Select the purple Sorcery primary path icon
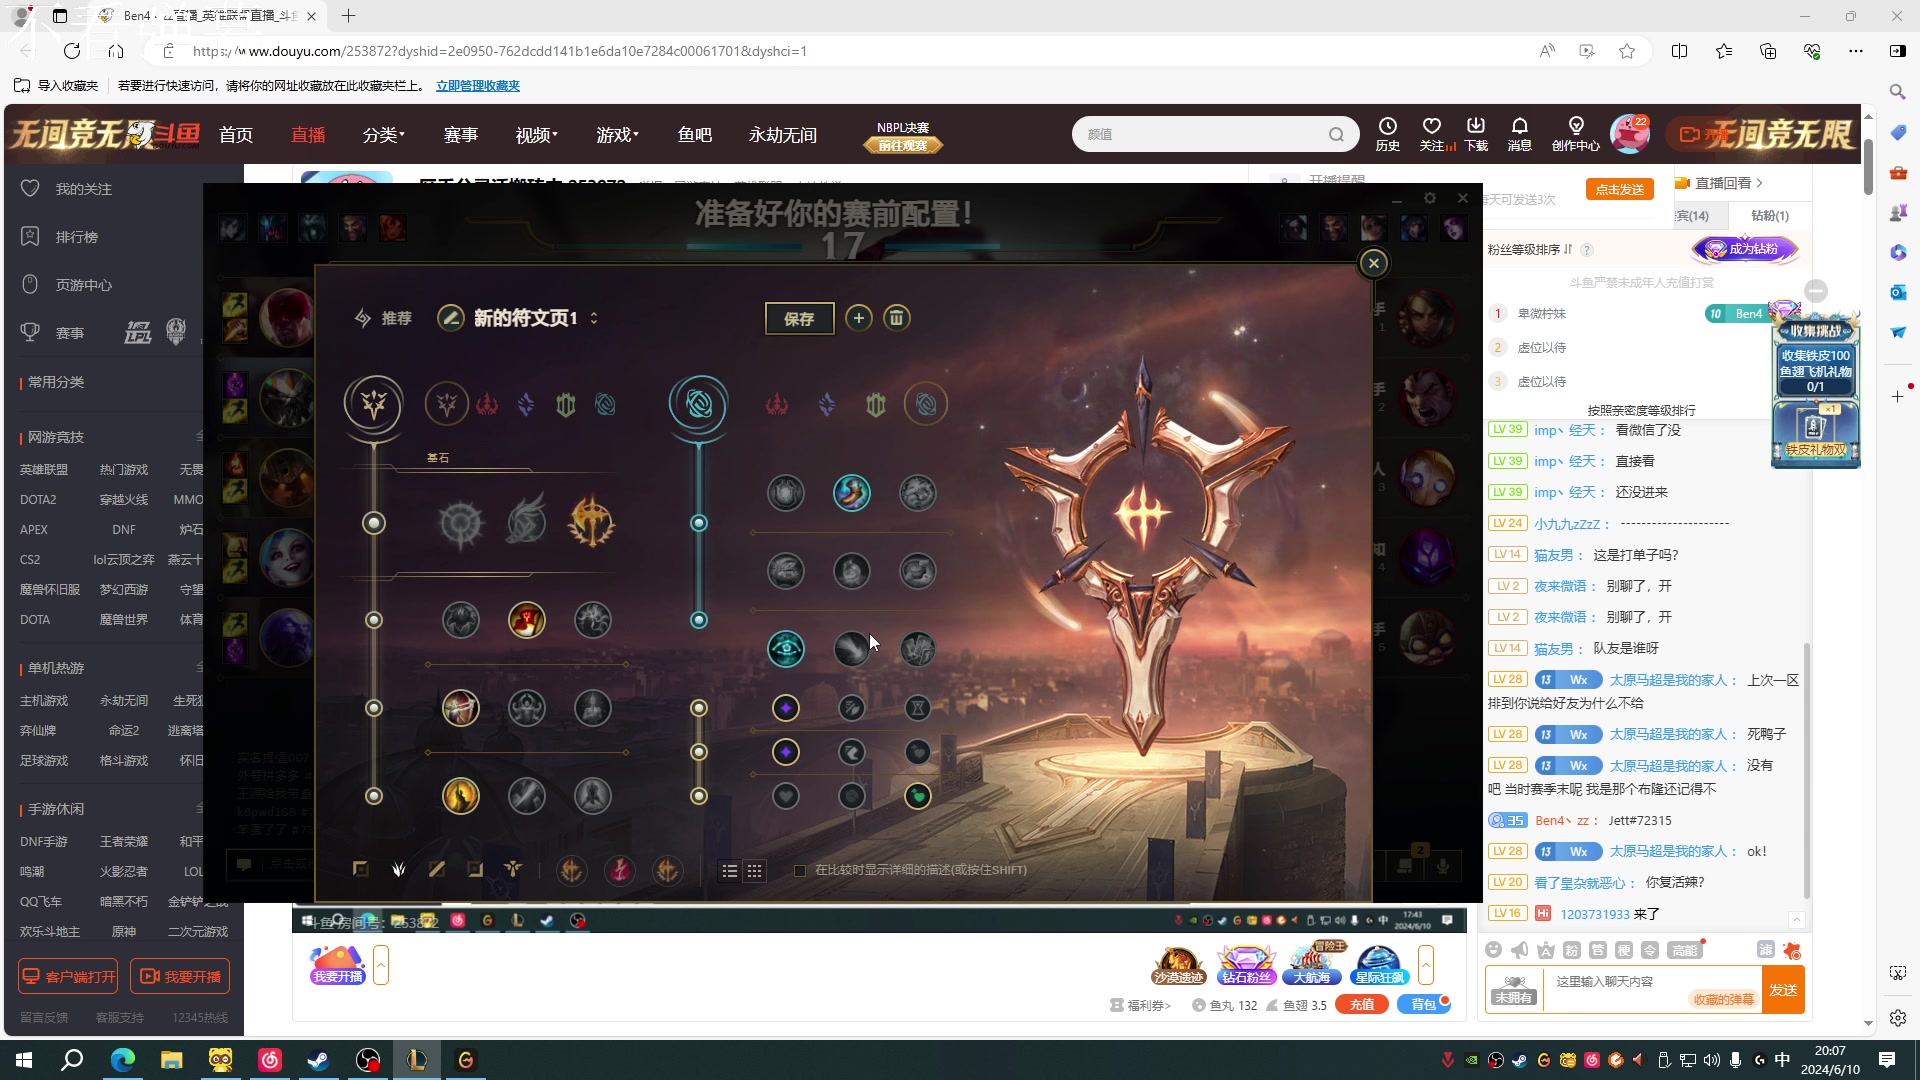Image resolution: width=1920 pixels, height=1080 pixels. tap(526, 404)
